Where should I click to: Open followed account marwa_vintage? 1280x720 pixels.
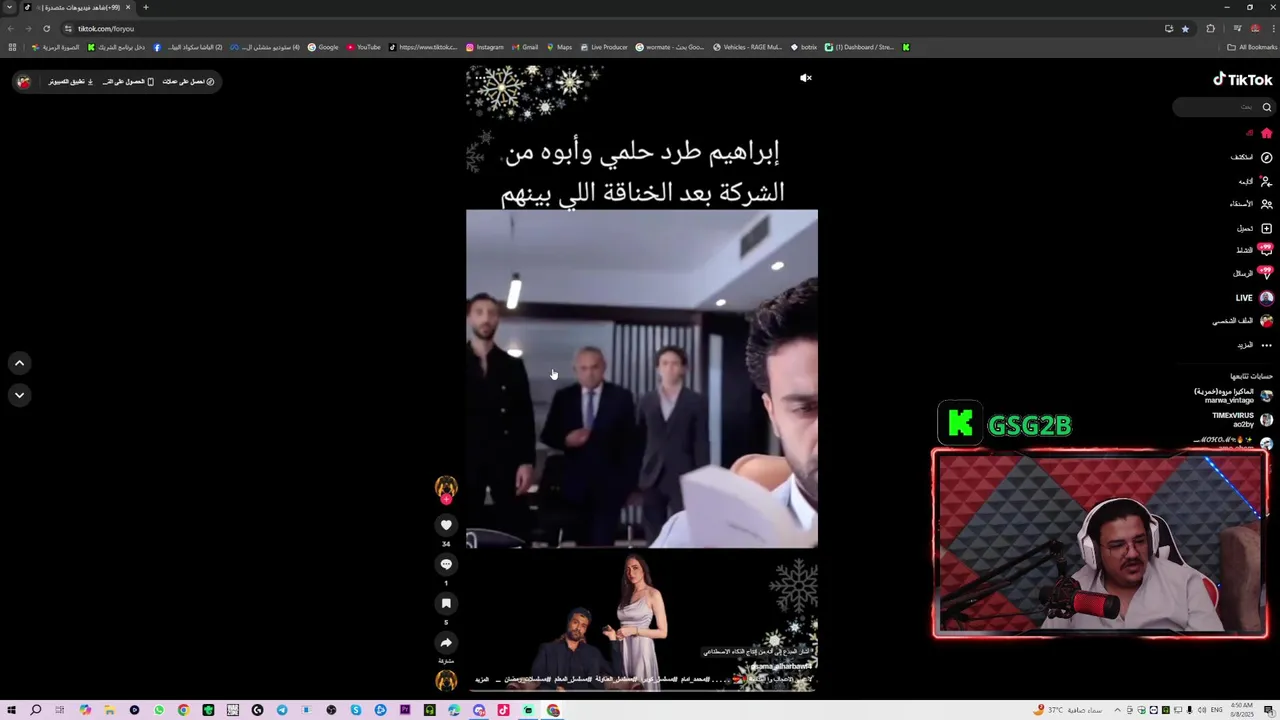(1233, 396)
